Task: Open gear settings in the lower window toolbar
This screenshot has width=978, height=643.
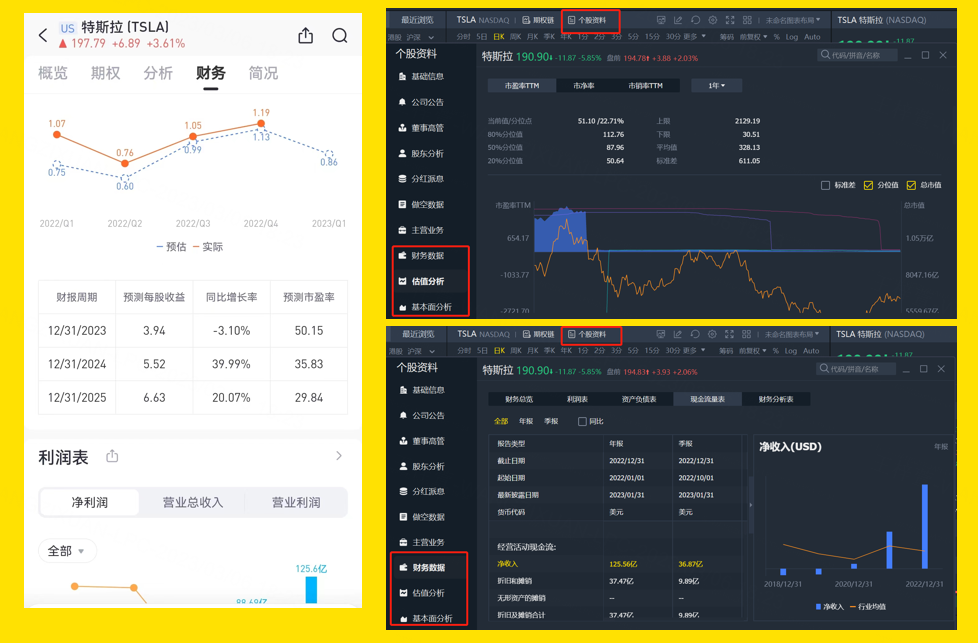Action: click(x=712, y=334)
